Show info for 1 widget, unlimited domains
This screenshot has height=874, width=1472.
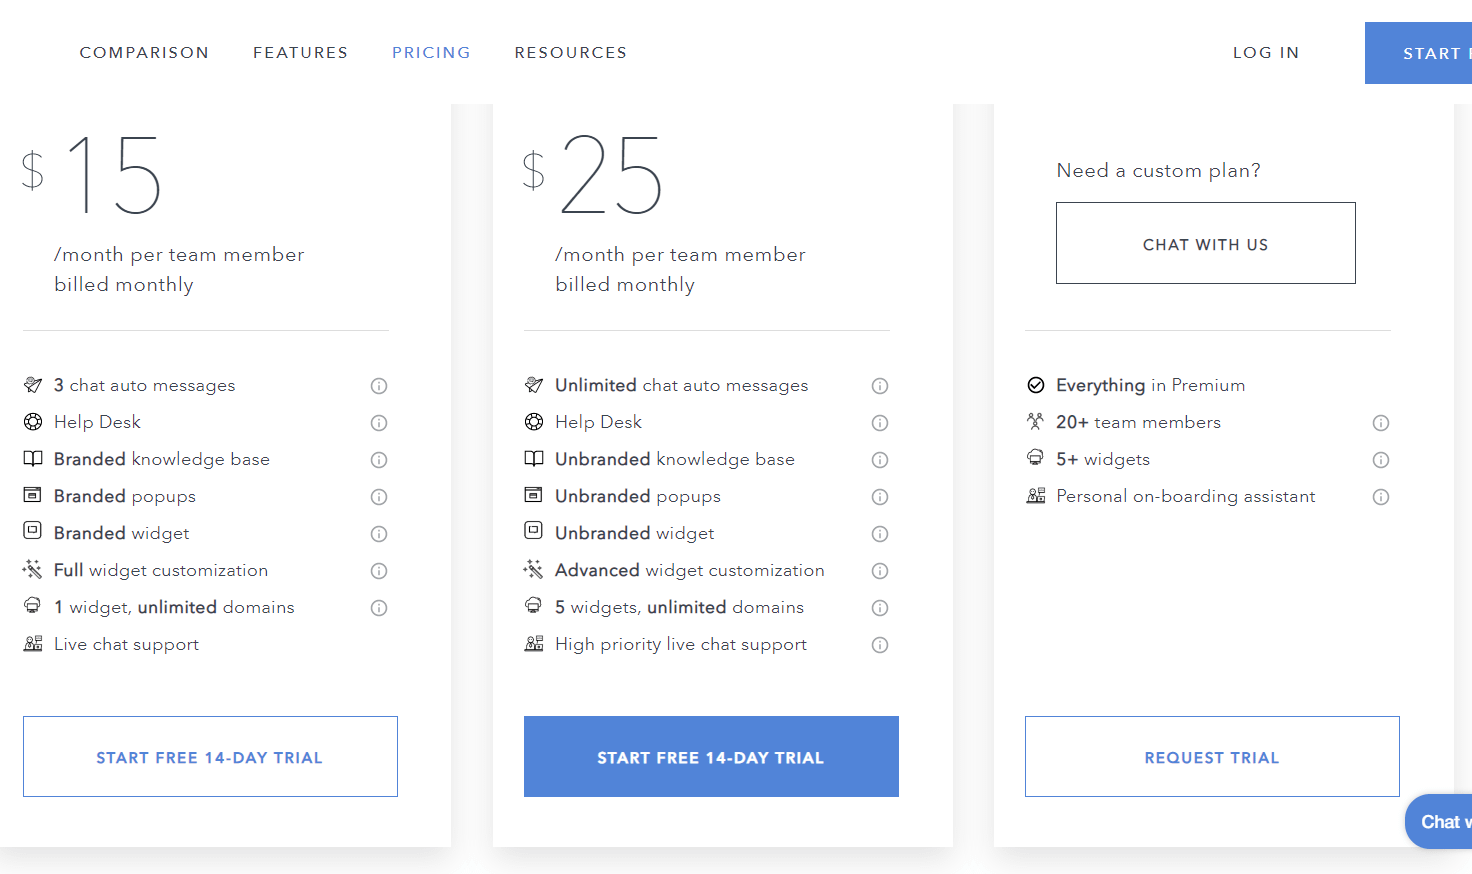tap(379, 608)
